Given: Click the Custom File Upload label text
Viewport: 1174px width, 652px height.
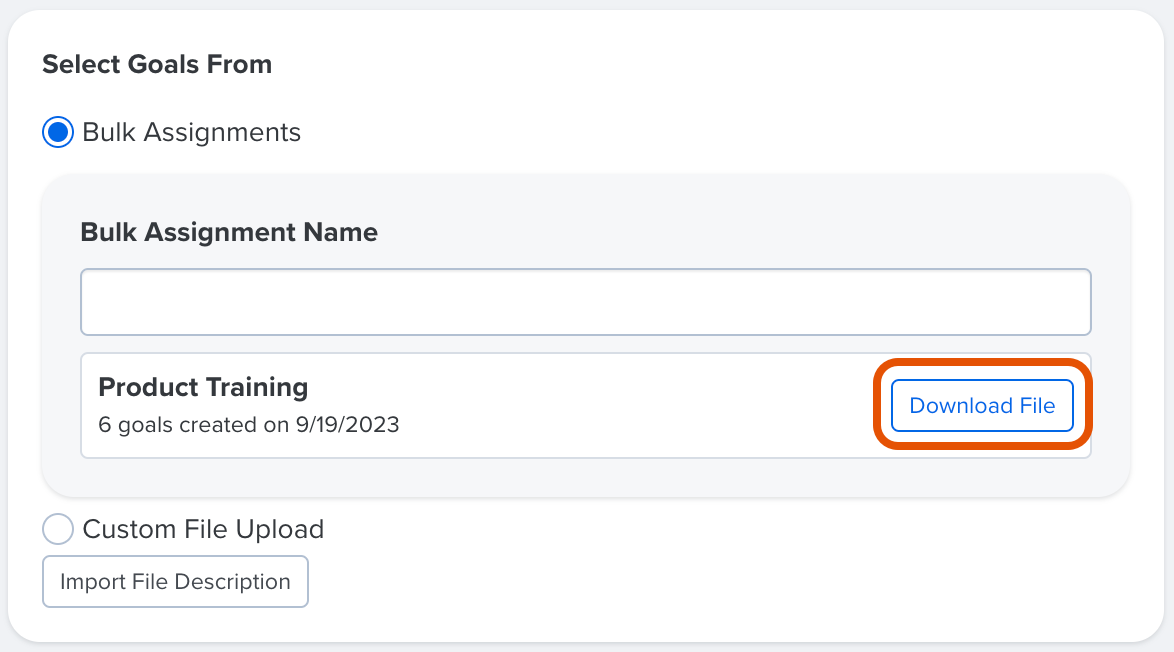Looking at the screenshot, I should click(202, 529).
